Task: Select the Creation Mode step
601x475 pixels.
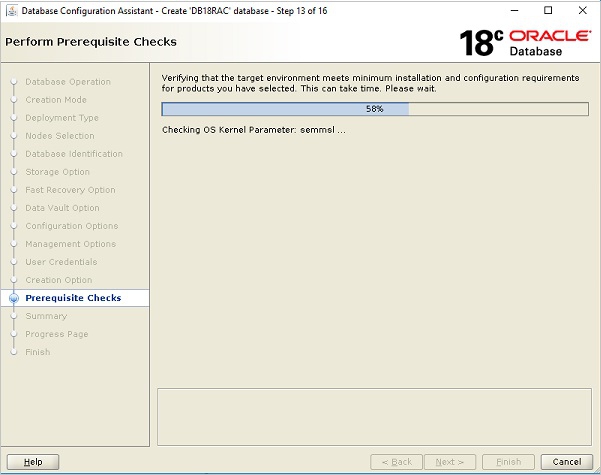Action: click(x=56, y=100)
